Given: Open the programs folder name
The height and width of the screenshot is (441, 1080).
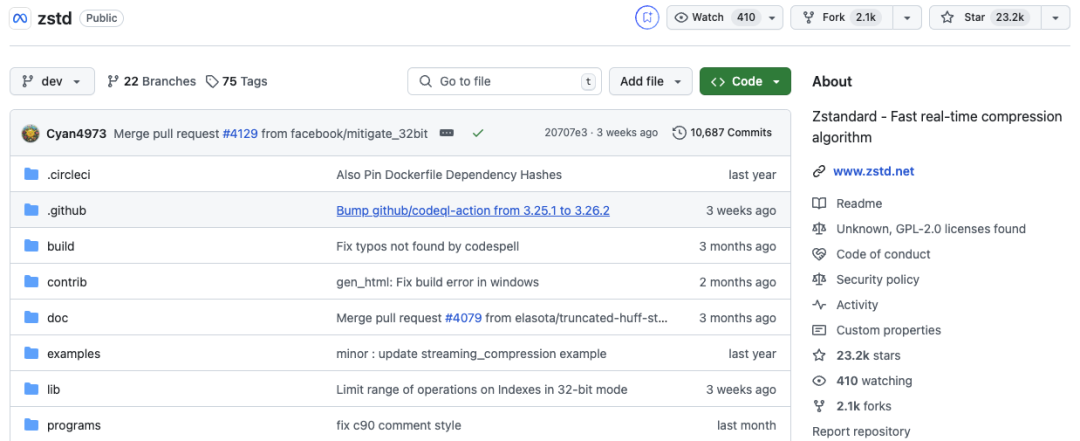Looking at the screenshot, I should [74, 426].
